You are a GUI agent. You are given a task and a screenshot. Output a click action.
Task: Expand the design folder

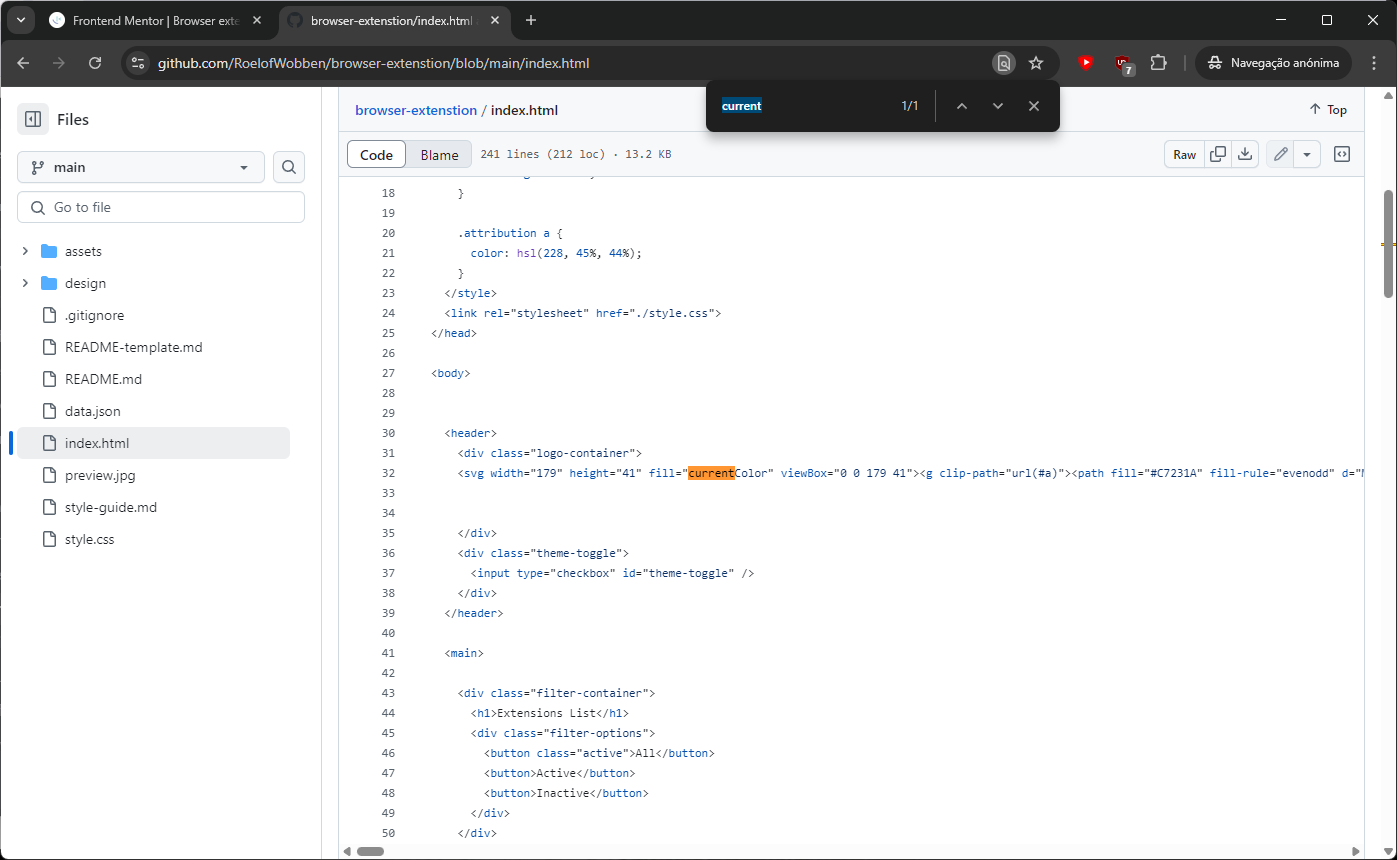pyautogui.click(x=25, y=283)
